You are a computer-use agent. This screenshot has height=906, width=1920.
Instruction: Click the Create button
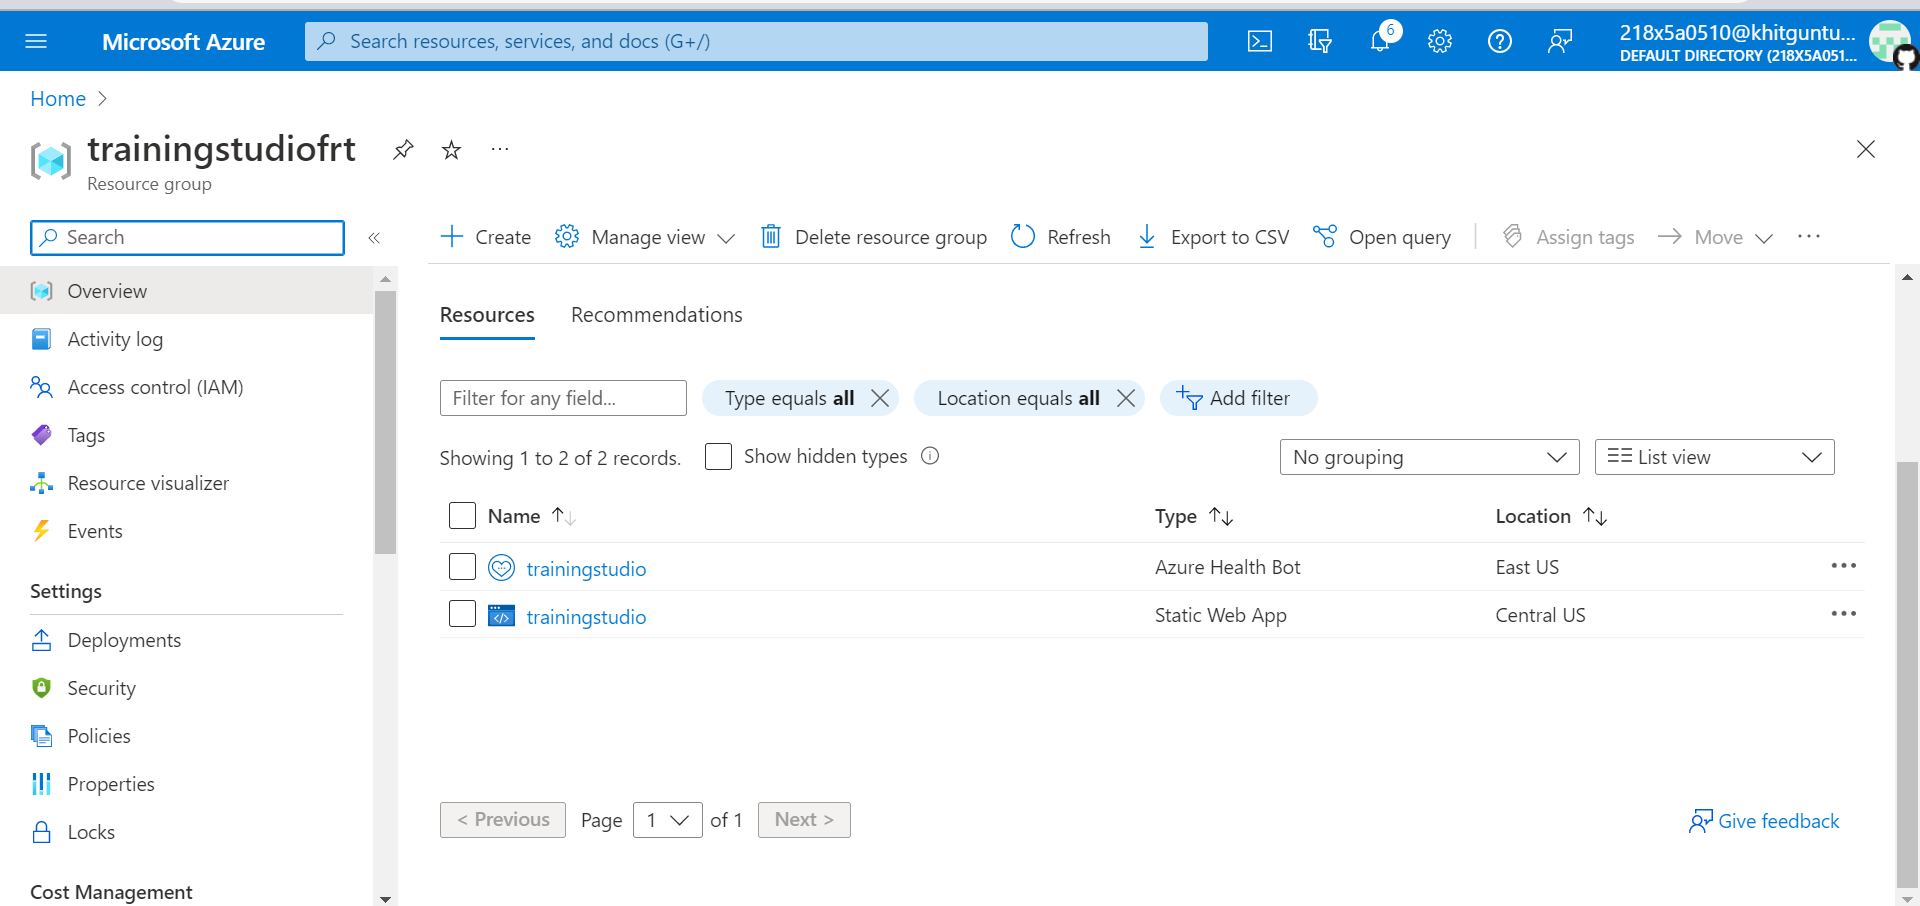pyautogui.click(x=486, y=237)
